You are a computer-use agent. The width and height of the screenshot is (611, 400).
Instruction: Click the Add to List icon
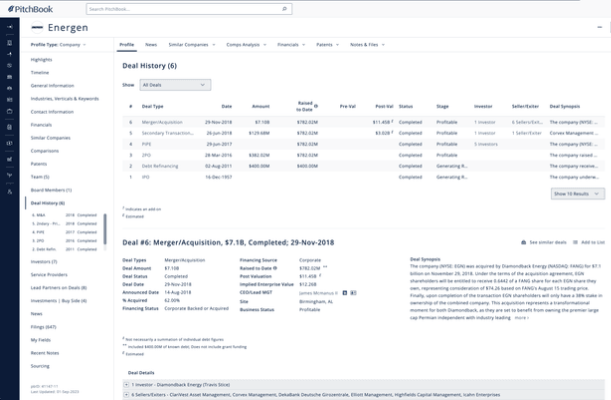click(574, 242)
